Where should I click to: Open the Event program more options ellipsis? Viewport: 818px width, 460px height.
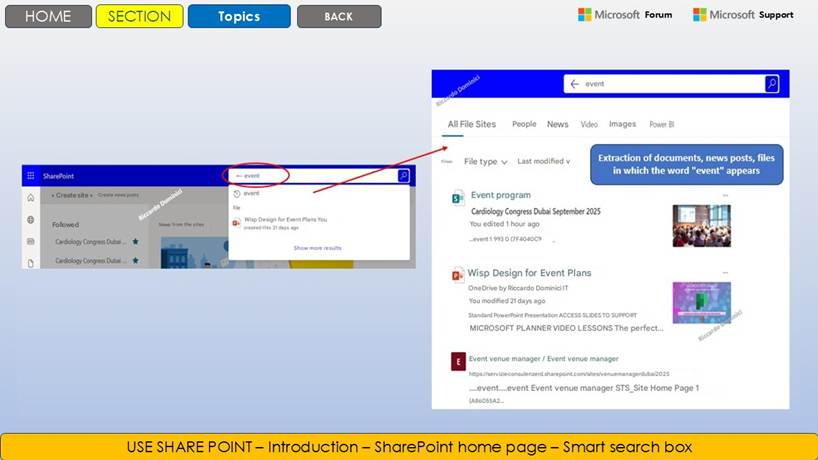[725, 195]
